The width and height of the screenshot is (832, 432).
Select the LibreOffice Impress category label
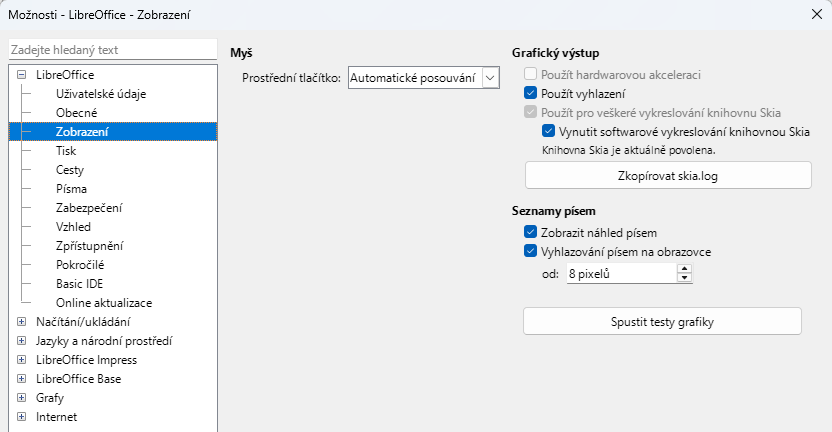(86, 360)
